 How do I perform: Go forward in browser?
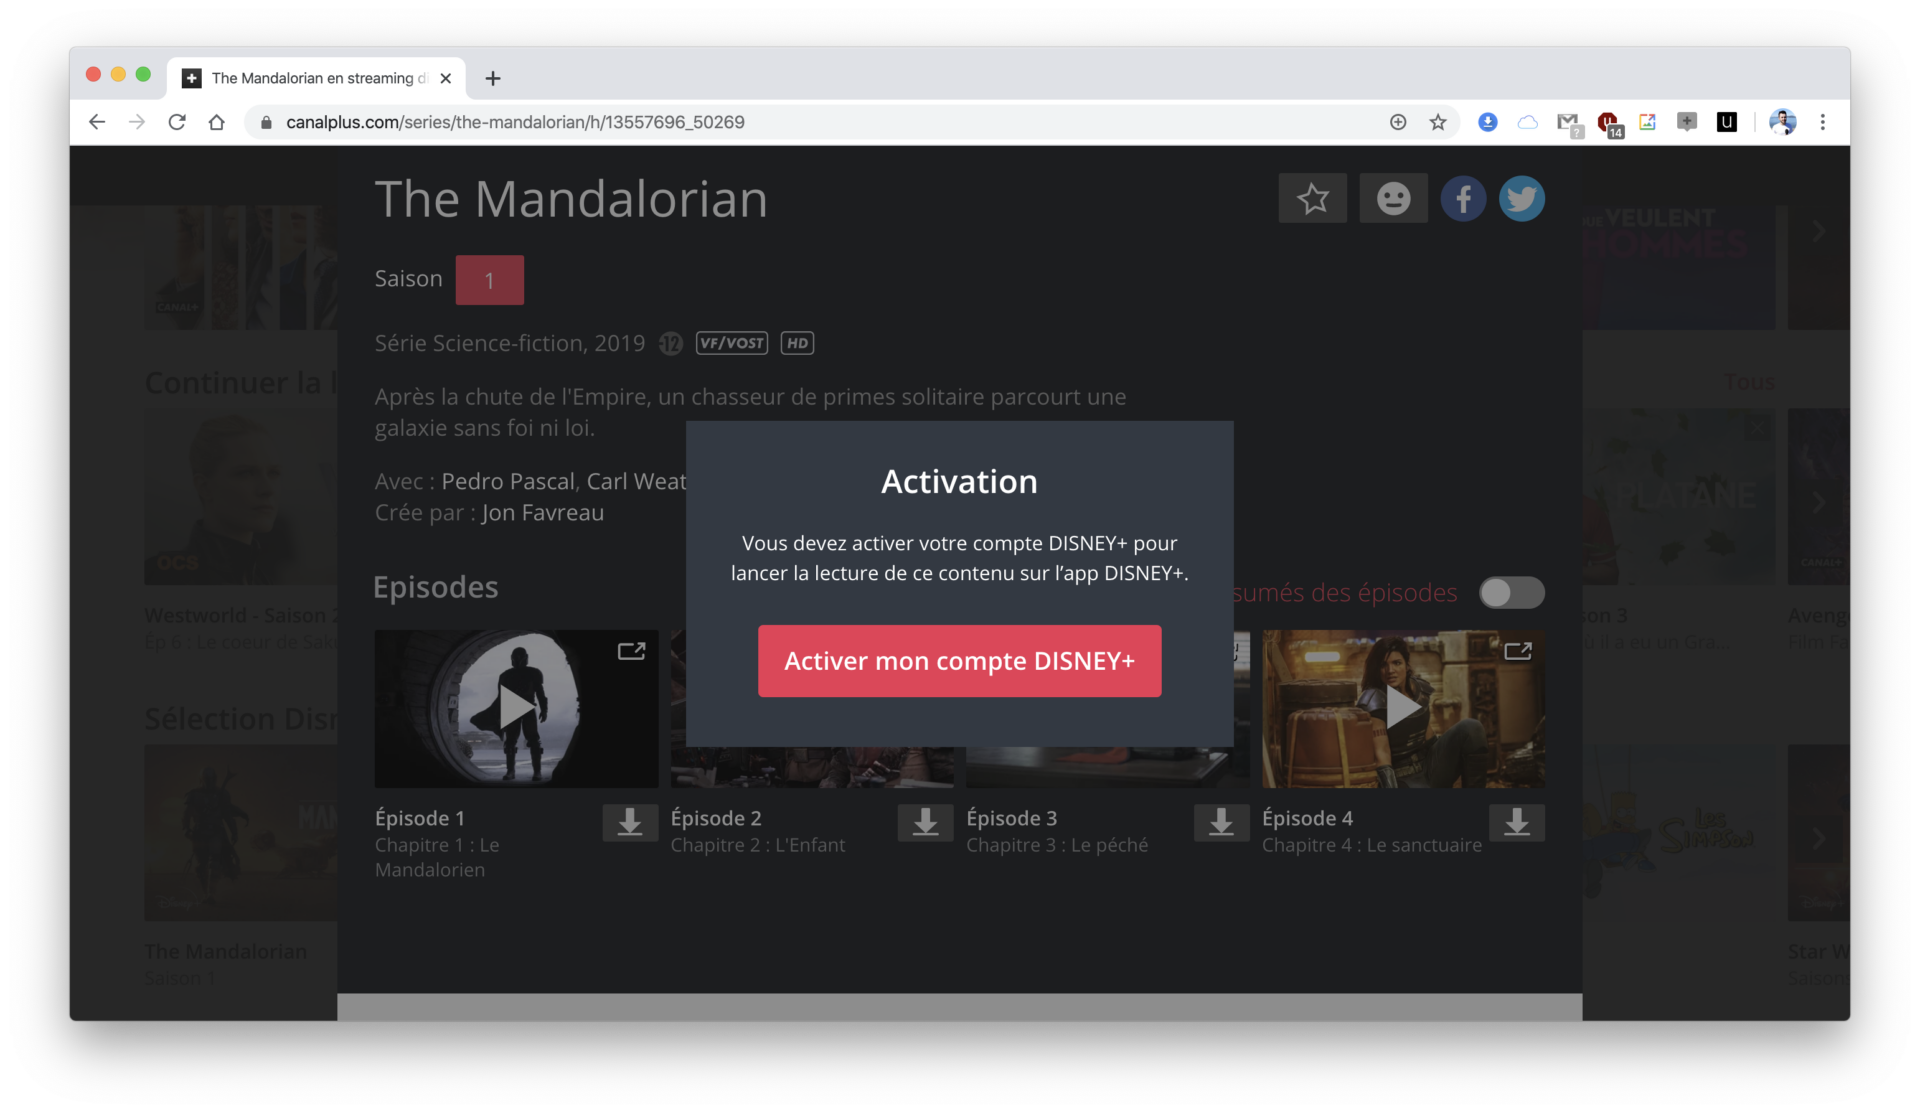pyautogui.click(x=137, y=122)
